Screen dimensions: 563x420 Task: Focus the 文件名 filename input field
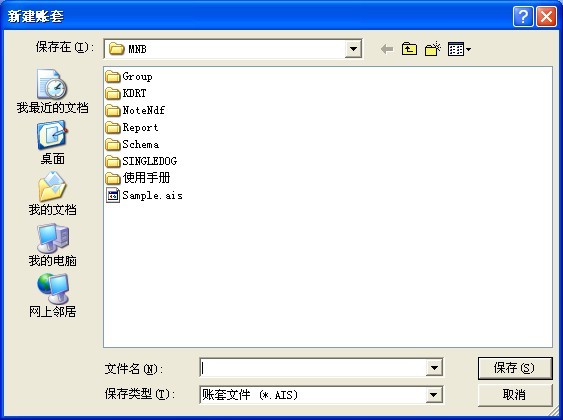pos(313,368)
